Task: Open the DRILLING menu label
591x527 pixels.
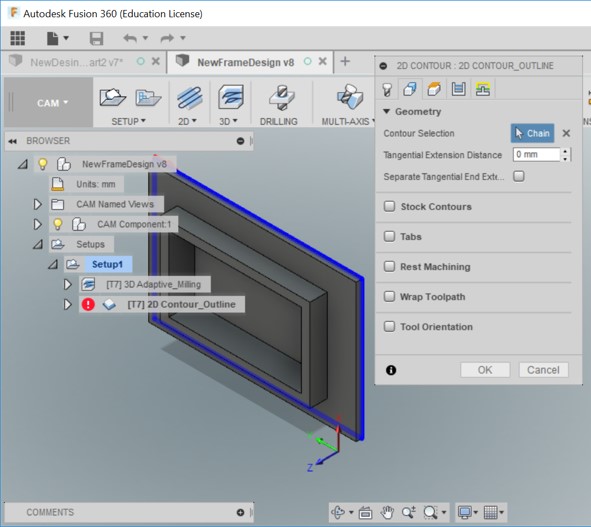Action: (x=279, y=121)
